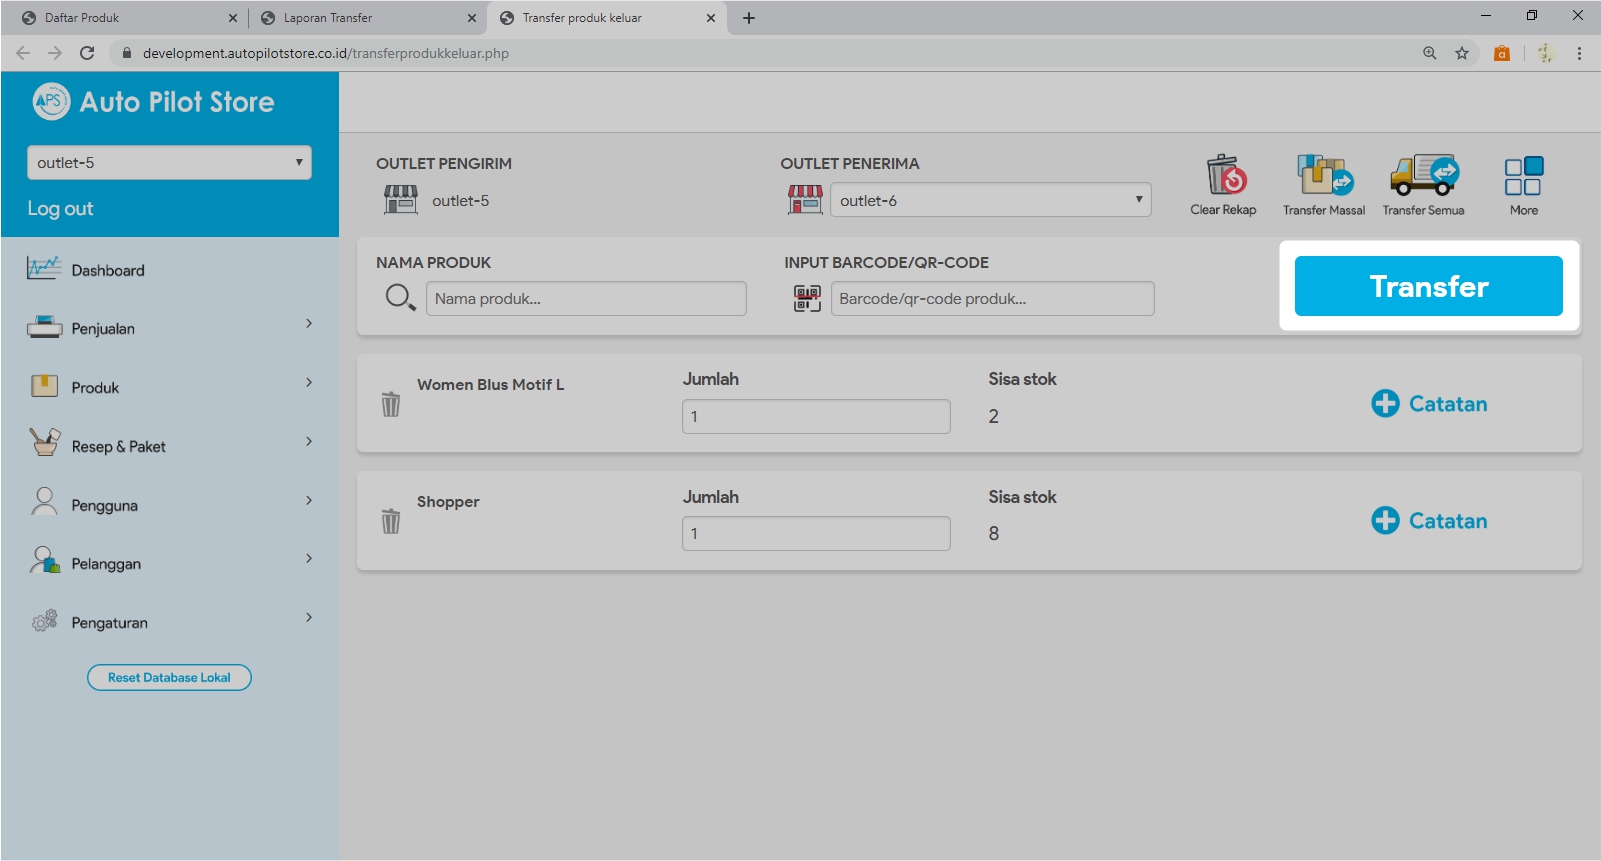Open the Outlet Penerima outlet-6 dropdown

[990, 200]
